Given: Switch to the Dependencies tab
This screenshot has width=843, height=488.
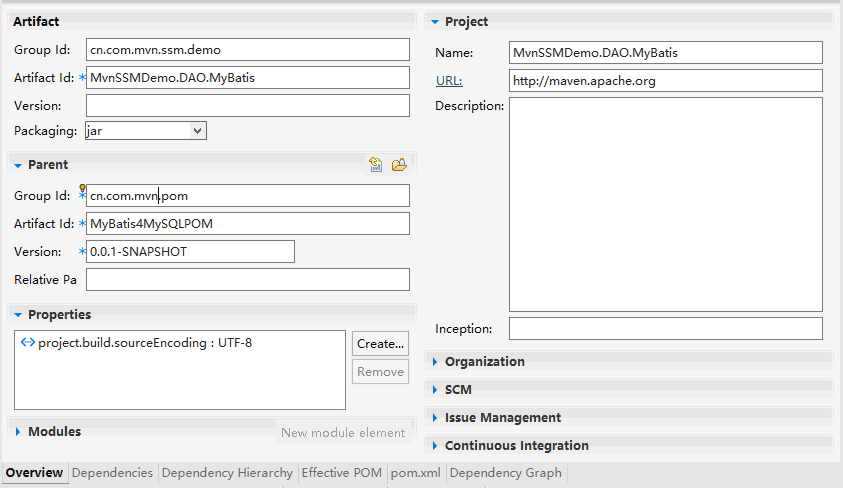Looking at the screenshot, I should [x=112, y=472].
